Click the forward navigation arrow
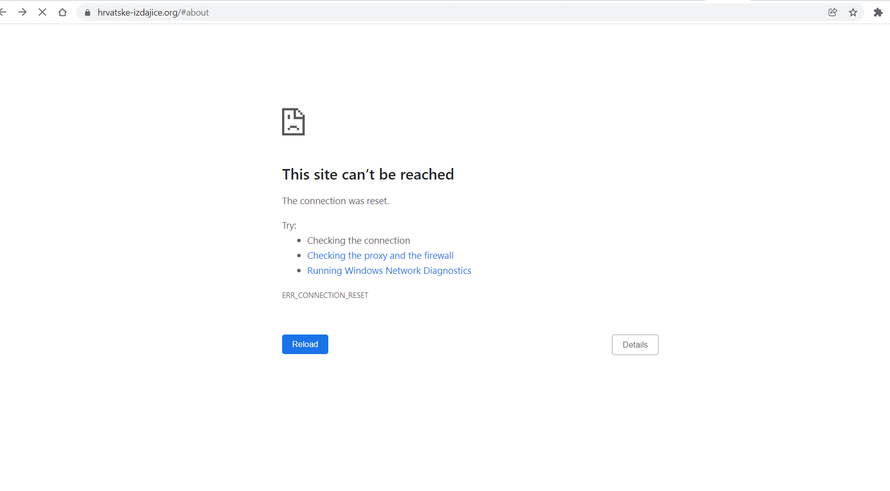890x491 pixels. coord(22,12)
